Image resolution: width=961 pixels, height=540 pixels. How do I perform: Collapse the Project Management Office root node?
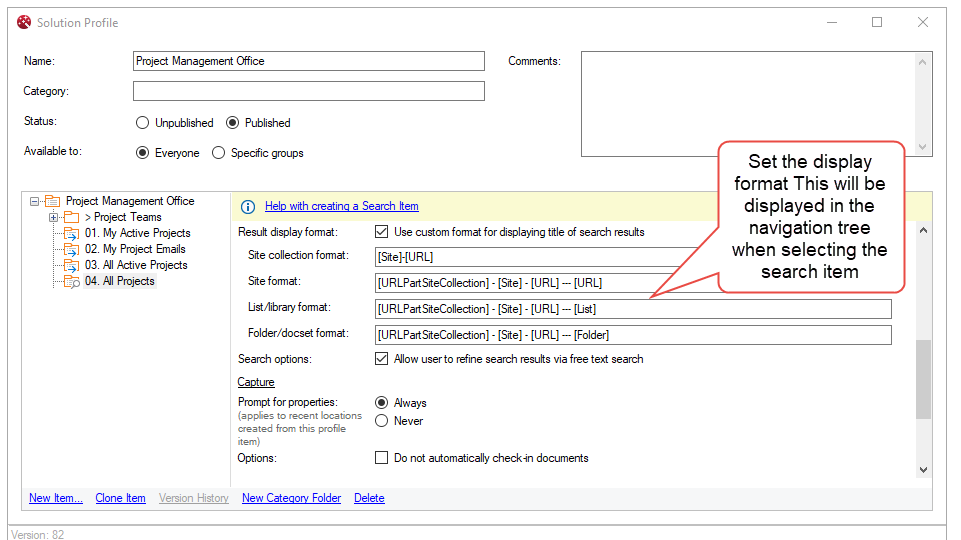tap(36, 202)
